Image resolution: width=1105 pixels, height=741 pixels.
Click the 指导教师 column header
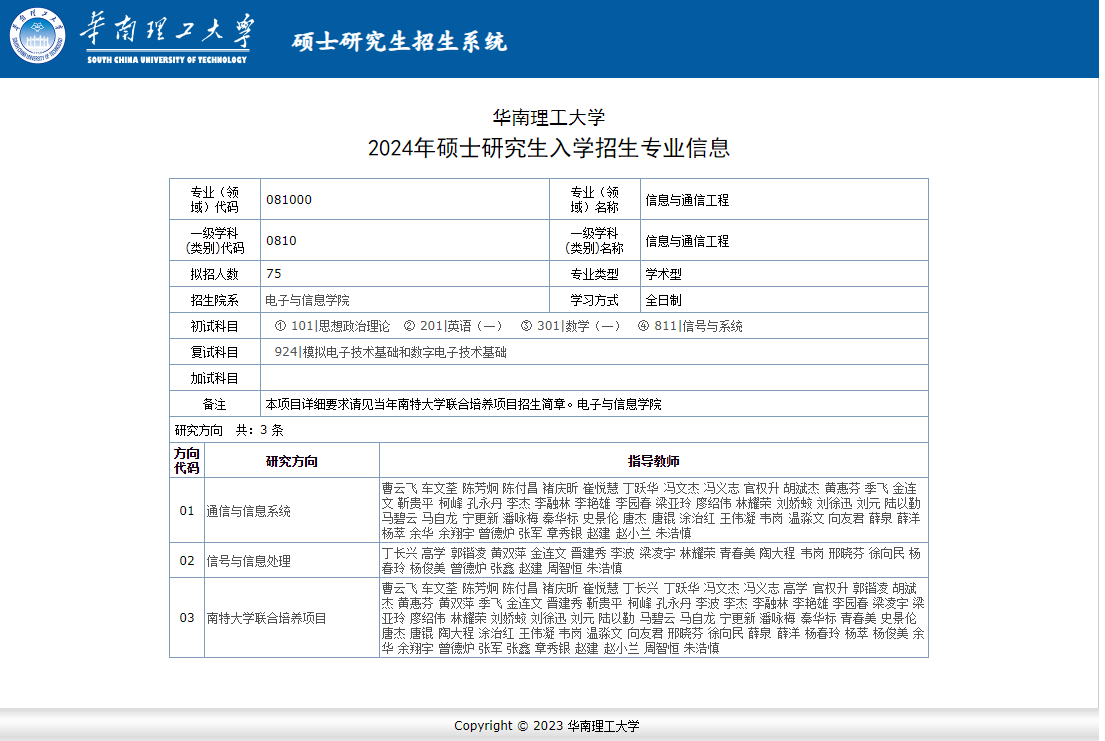[x=653, y=461]
